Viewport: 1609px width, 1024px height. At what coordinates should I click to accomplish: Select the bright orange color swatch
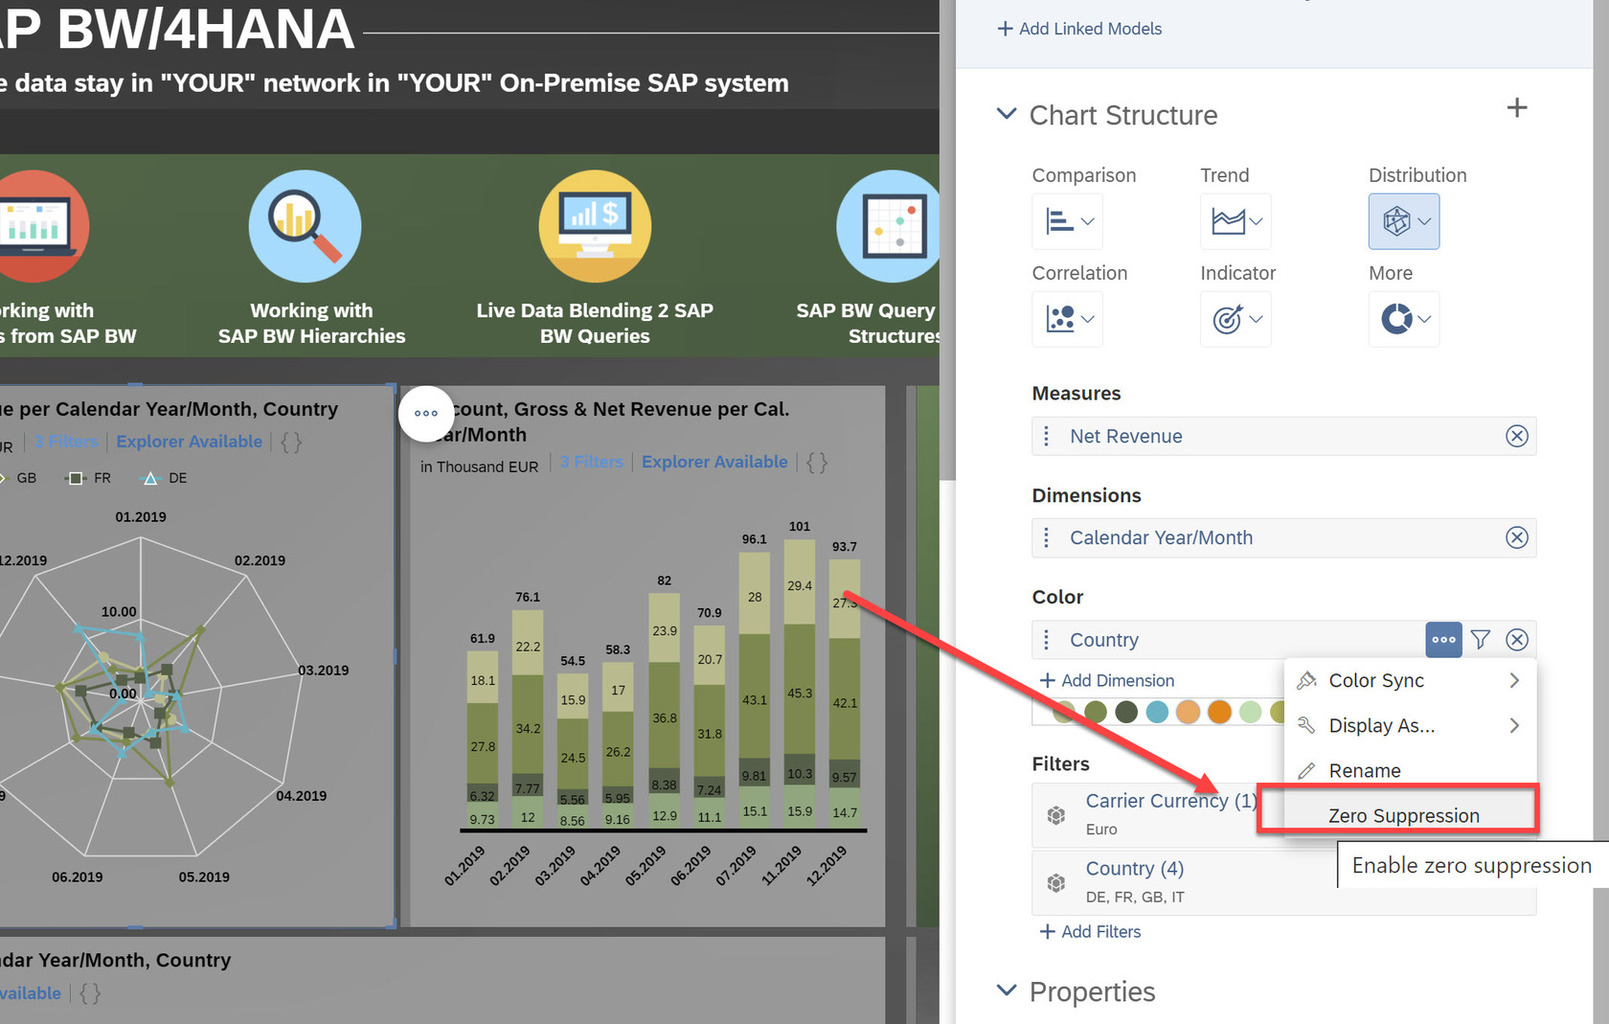[1219, 712]
